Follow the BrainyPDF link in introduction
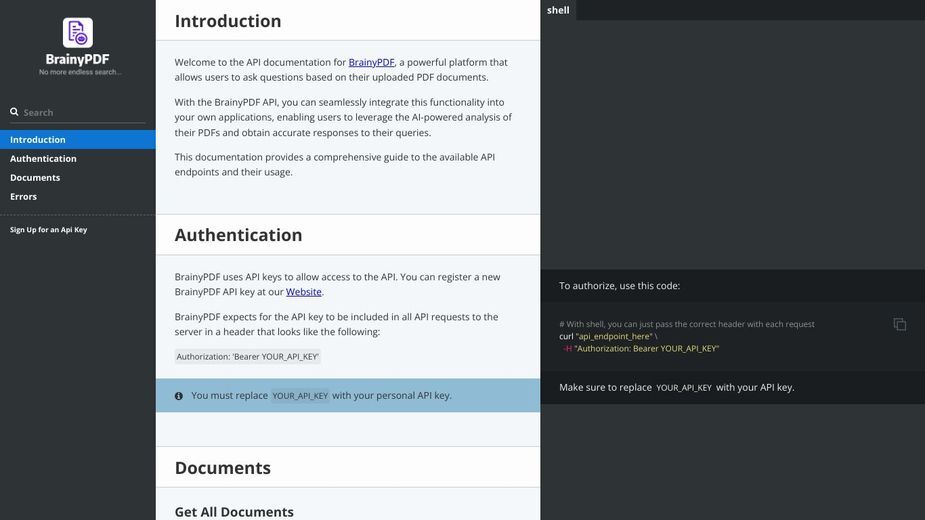The width and height of the screenshot is (925, 520). [371, 62]
